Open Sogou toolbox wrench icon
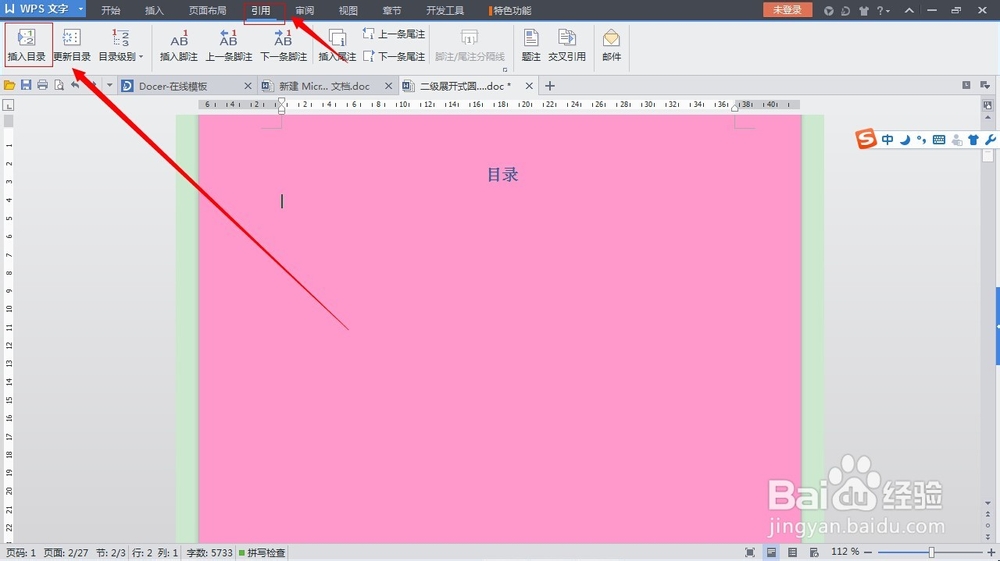Image resolution: width=1000 pixels, height=561 pixels. 990,140
